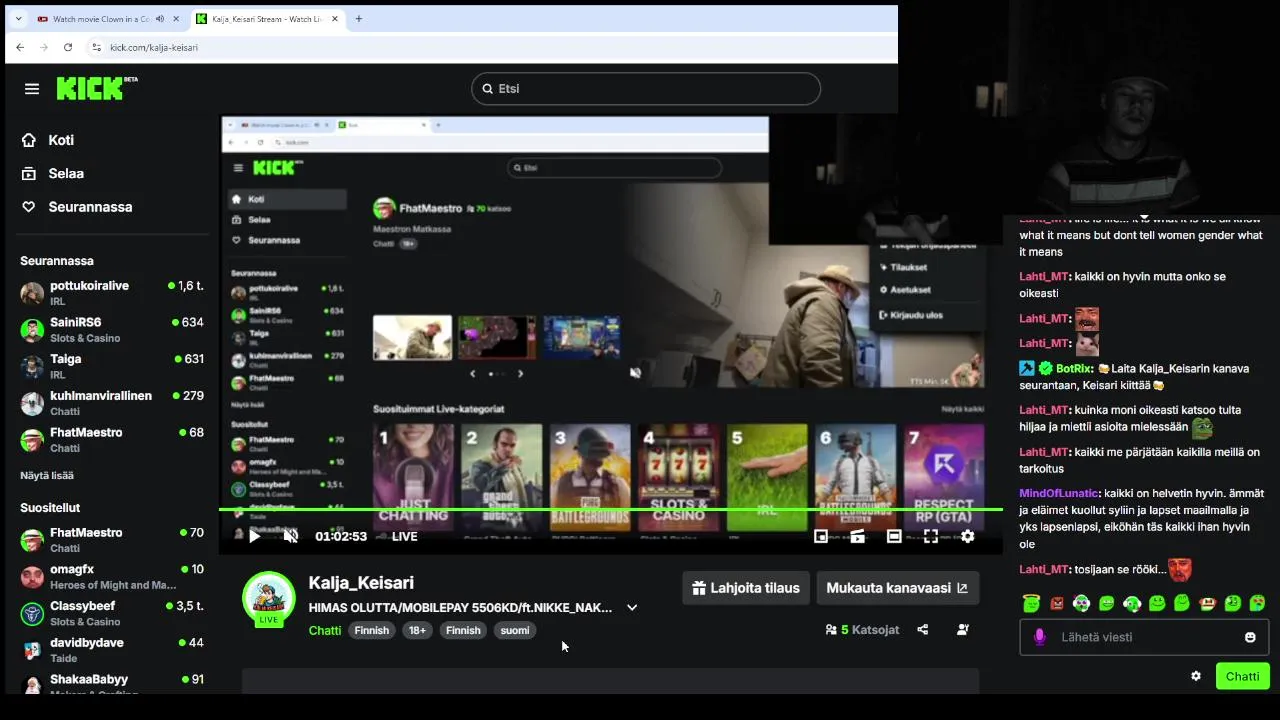Close the Kalja_Keisari Stream tab
Screen dimensions: 1280x720
[x=336, y=18]
